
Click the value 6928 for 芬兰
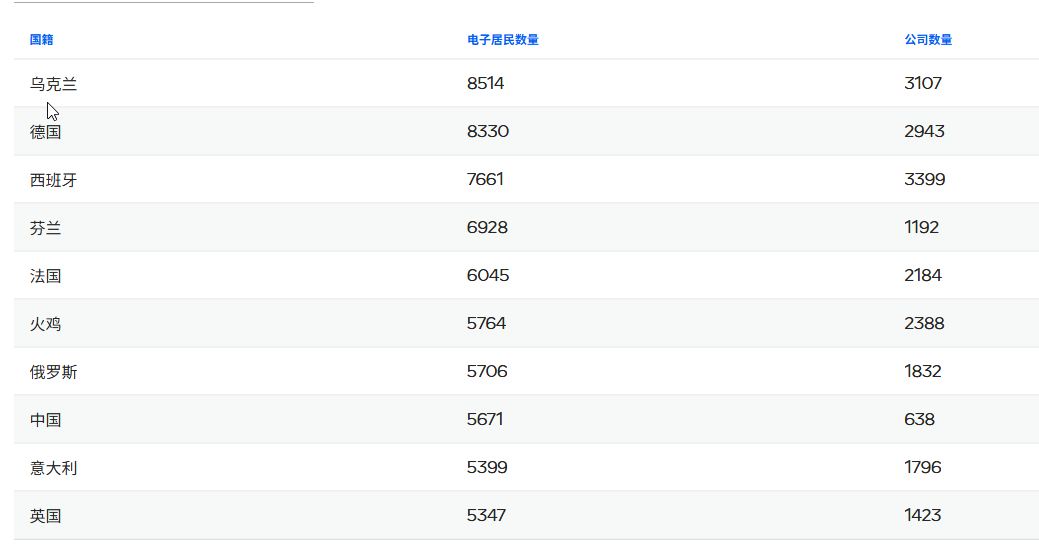[487, 228]
